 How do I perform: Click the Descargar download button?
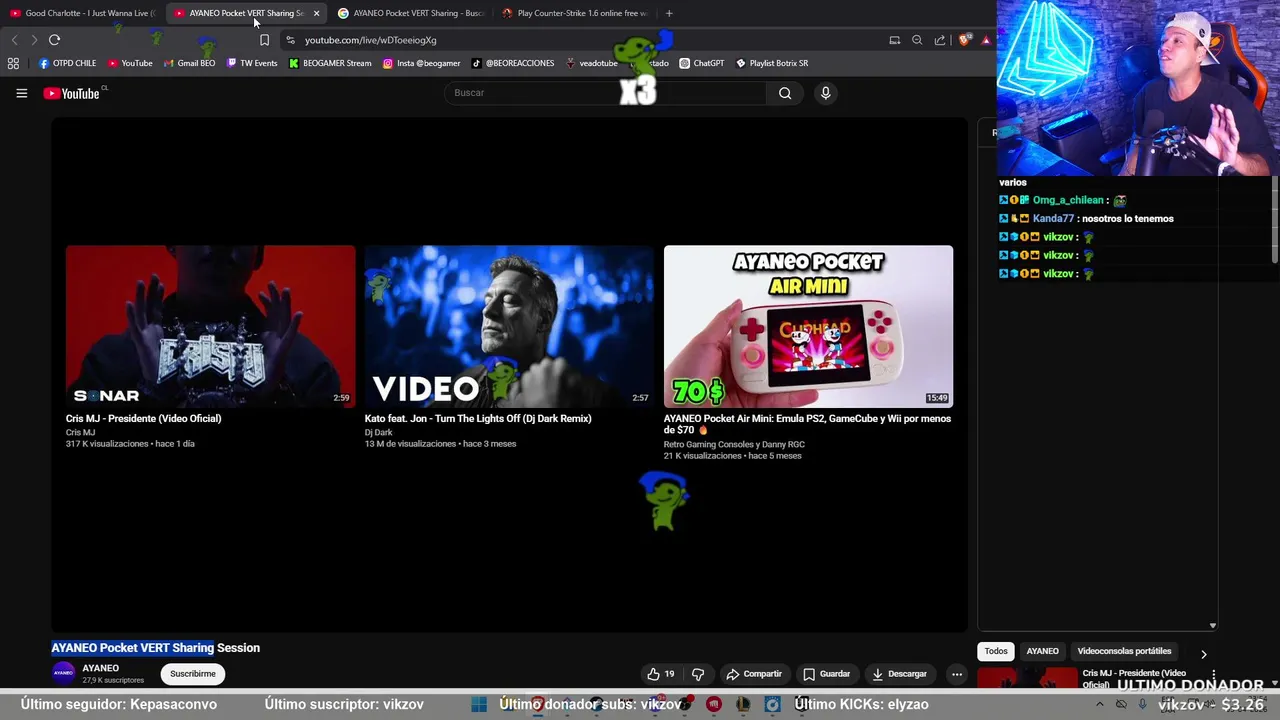coord(899,674)
